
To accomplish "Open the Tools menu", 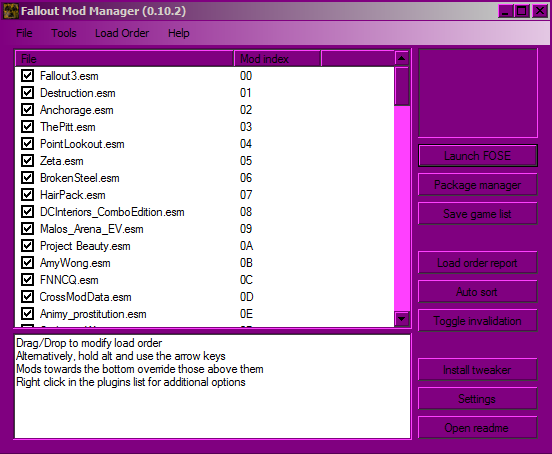I will (64, 33).
